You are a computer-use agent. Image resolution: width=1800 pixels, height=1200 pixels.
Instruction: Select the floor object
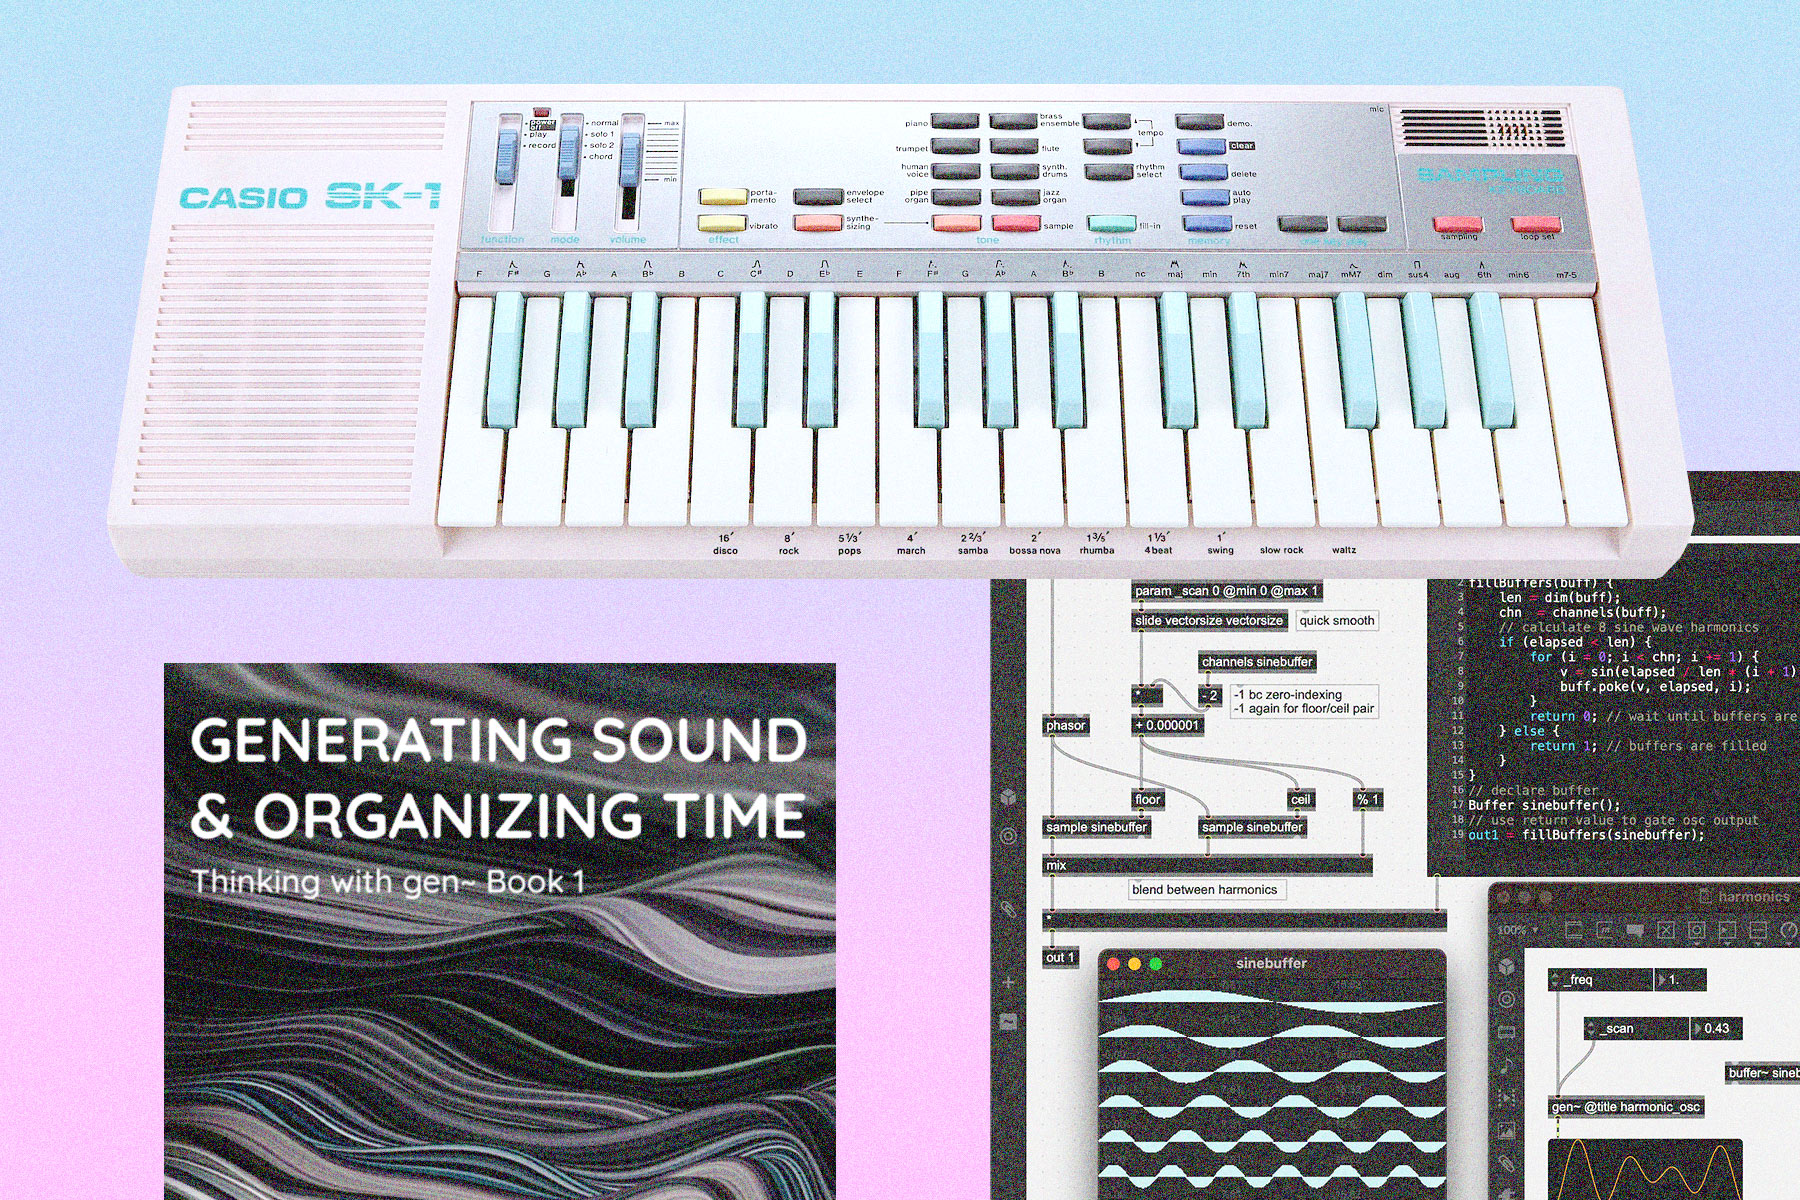coord(1148,800)
